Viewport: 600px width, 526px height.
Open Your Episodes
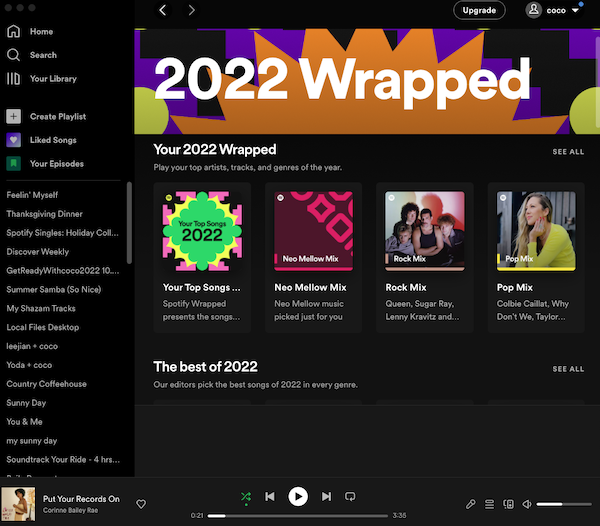click(x=56, y=164)
